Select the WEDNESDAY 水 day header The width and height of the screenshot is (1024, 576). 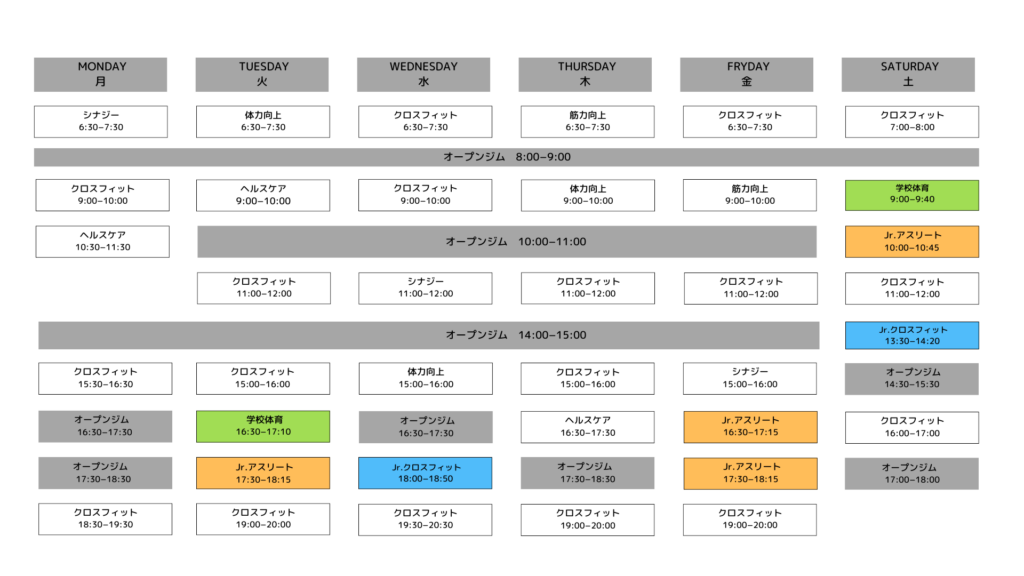coord(423,74)
